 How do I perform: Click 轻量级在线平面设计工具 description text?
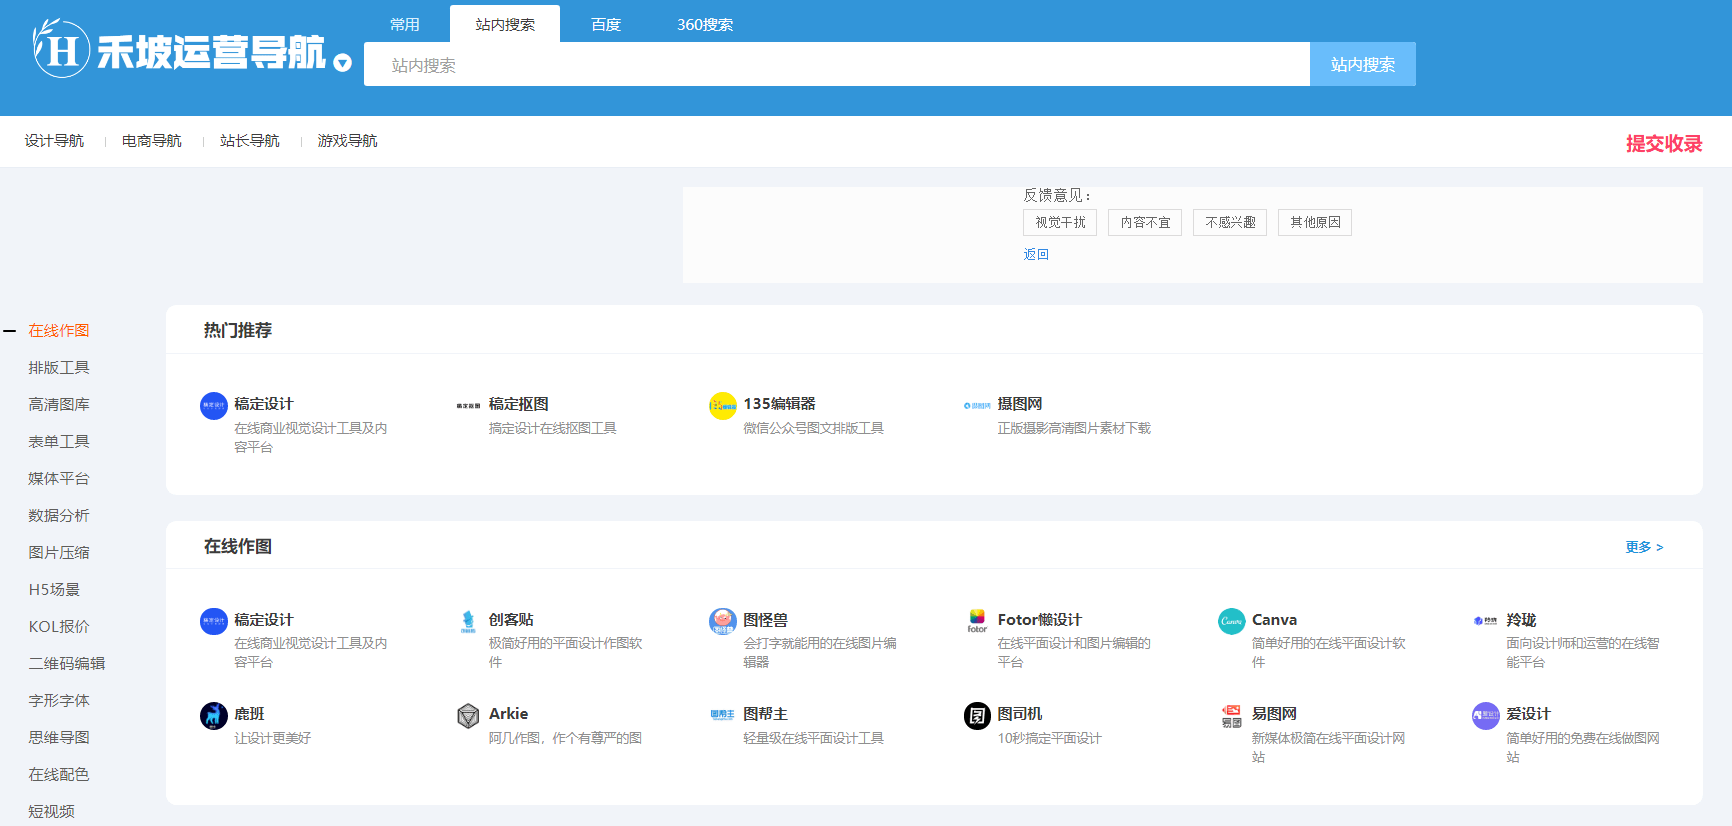click(814, 738)
